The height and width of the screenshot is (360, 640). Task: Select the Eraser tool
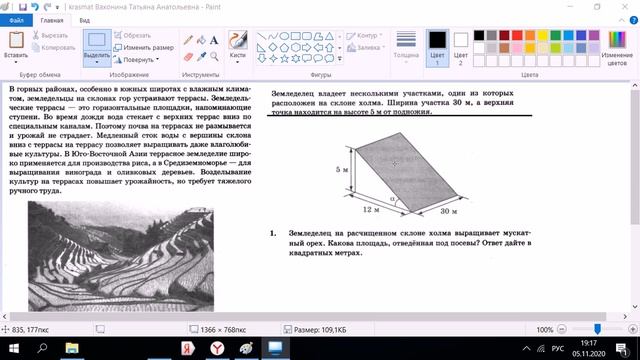click(188, 56)
